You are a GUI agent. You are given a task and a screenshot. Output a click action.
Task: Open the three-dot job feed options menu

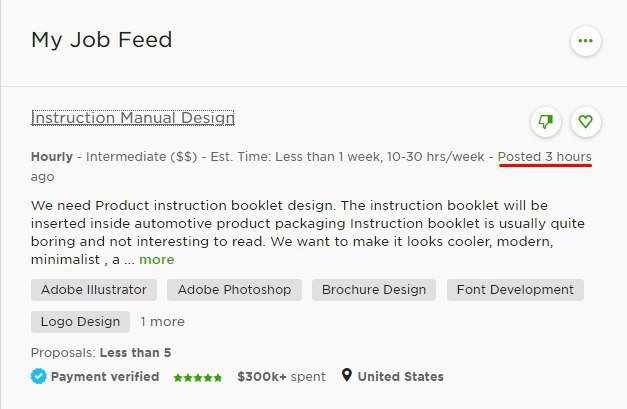[x=585, y=41]
